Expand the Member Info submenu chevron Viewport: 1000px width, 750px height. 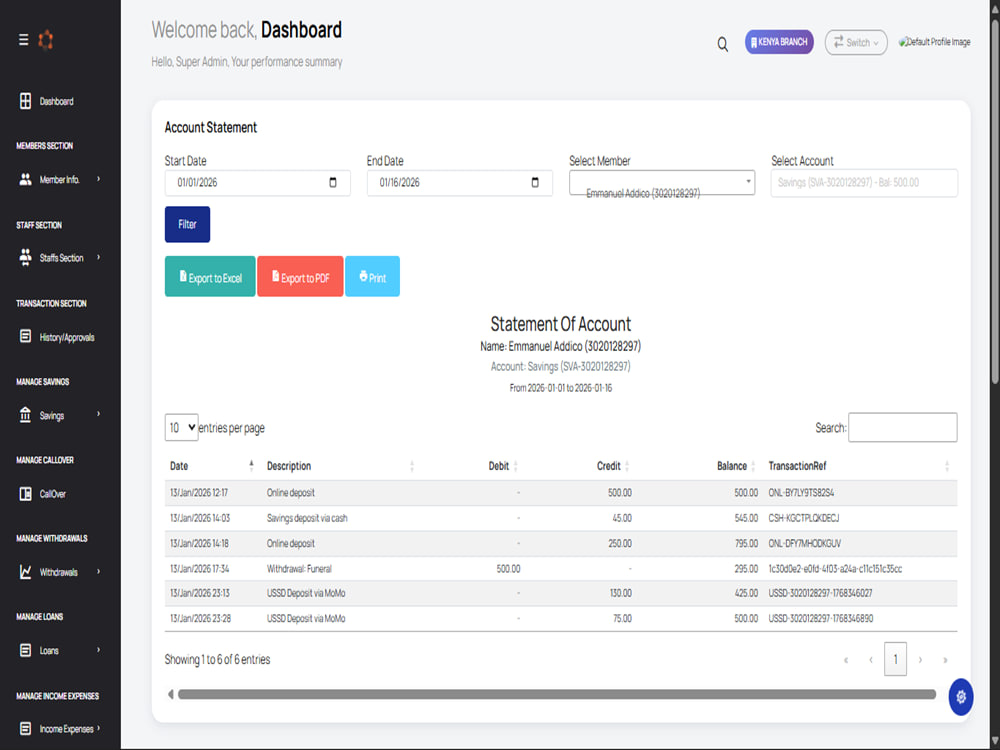[98, 179]
